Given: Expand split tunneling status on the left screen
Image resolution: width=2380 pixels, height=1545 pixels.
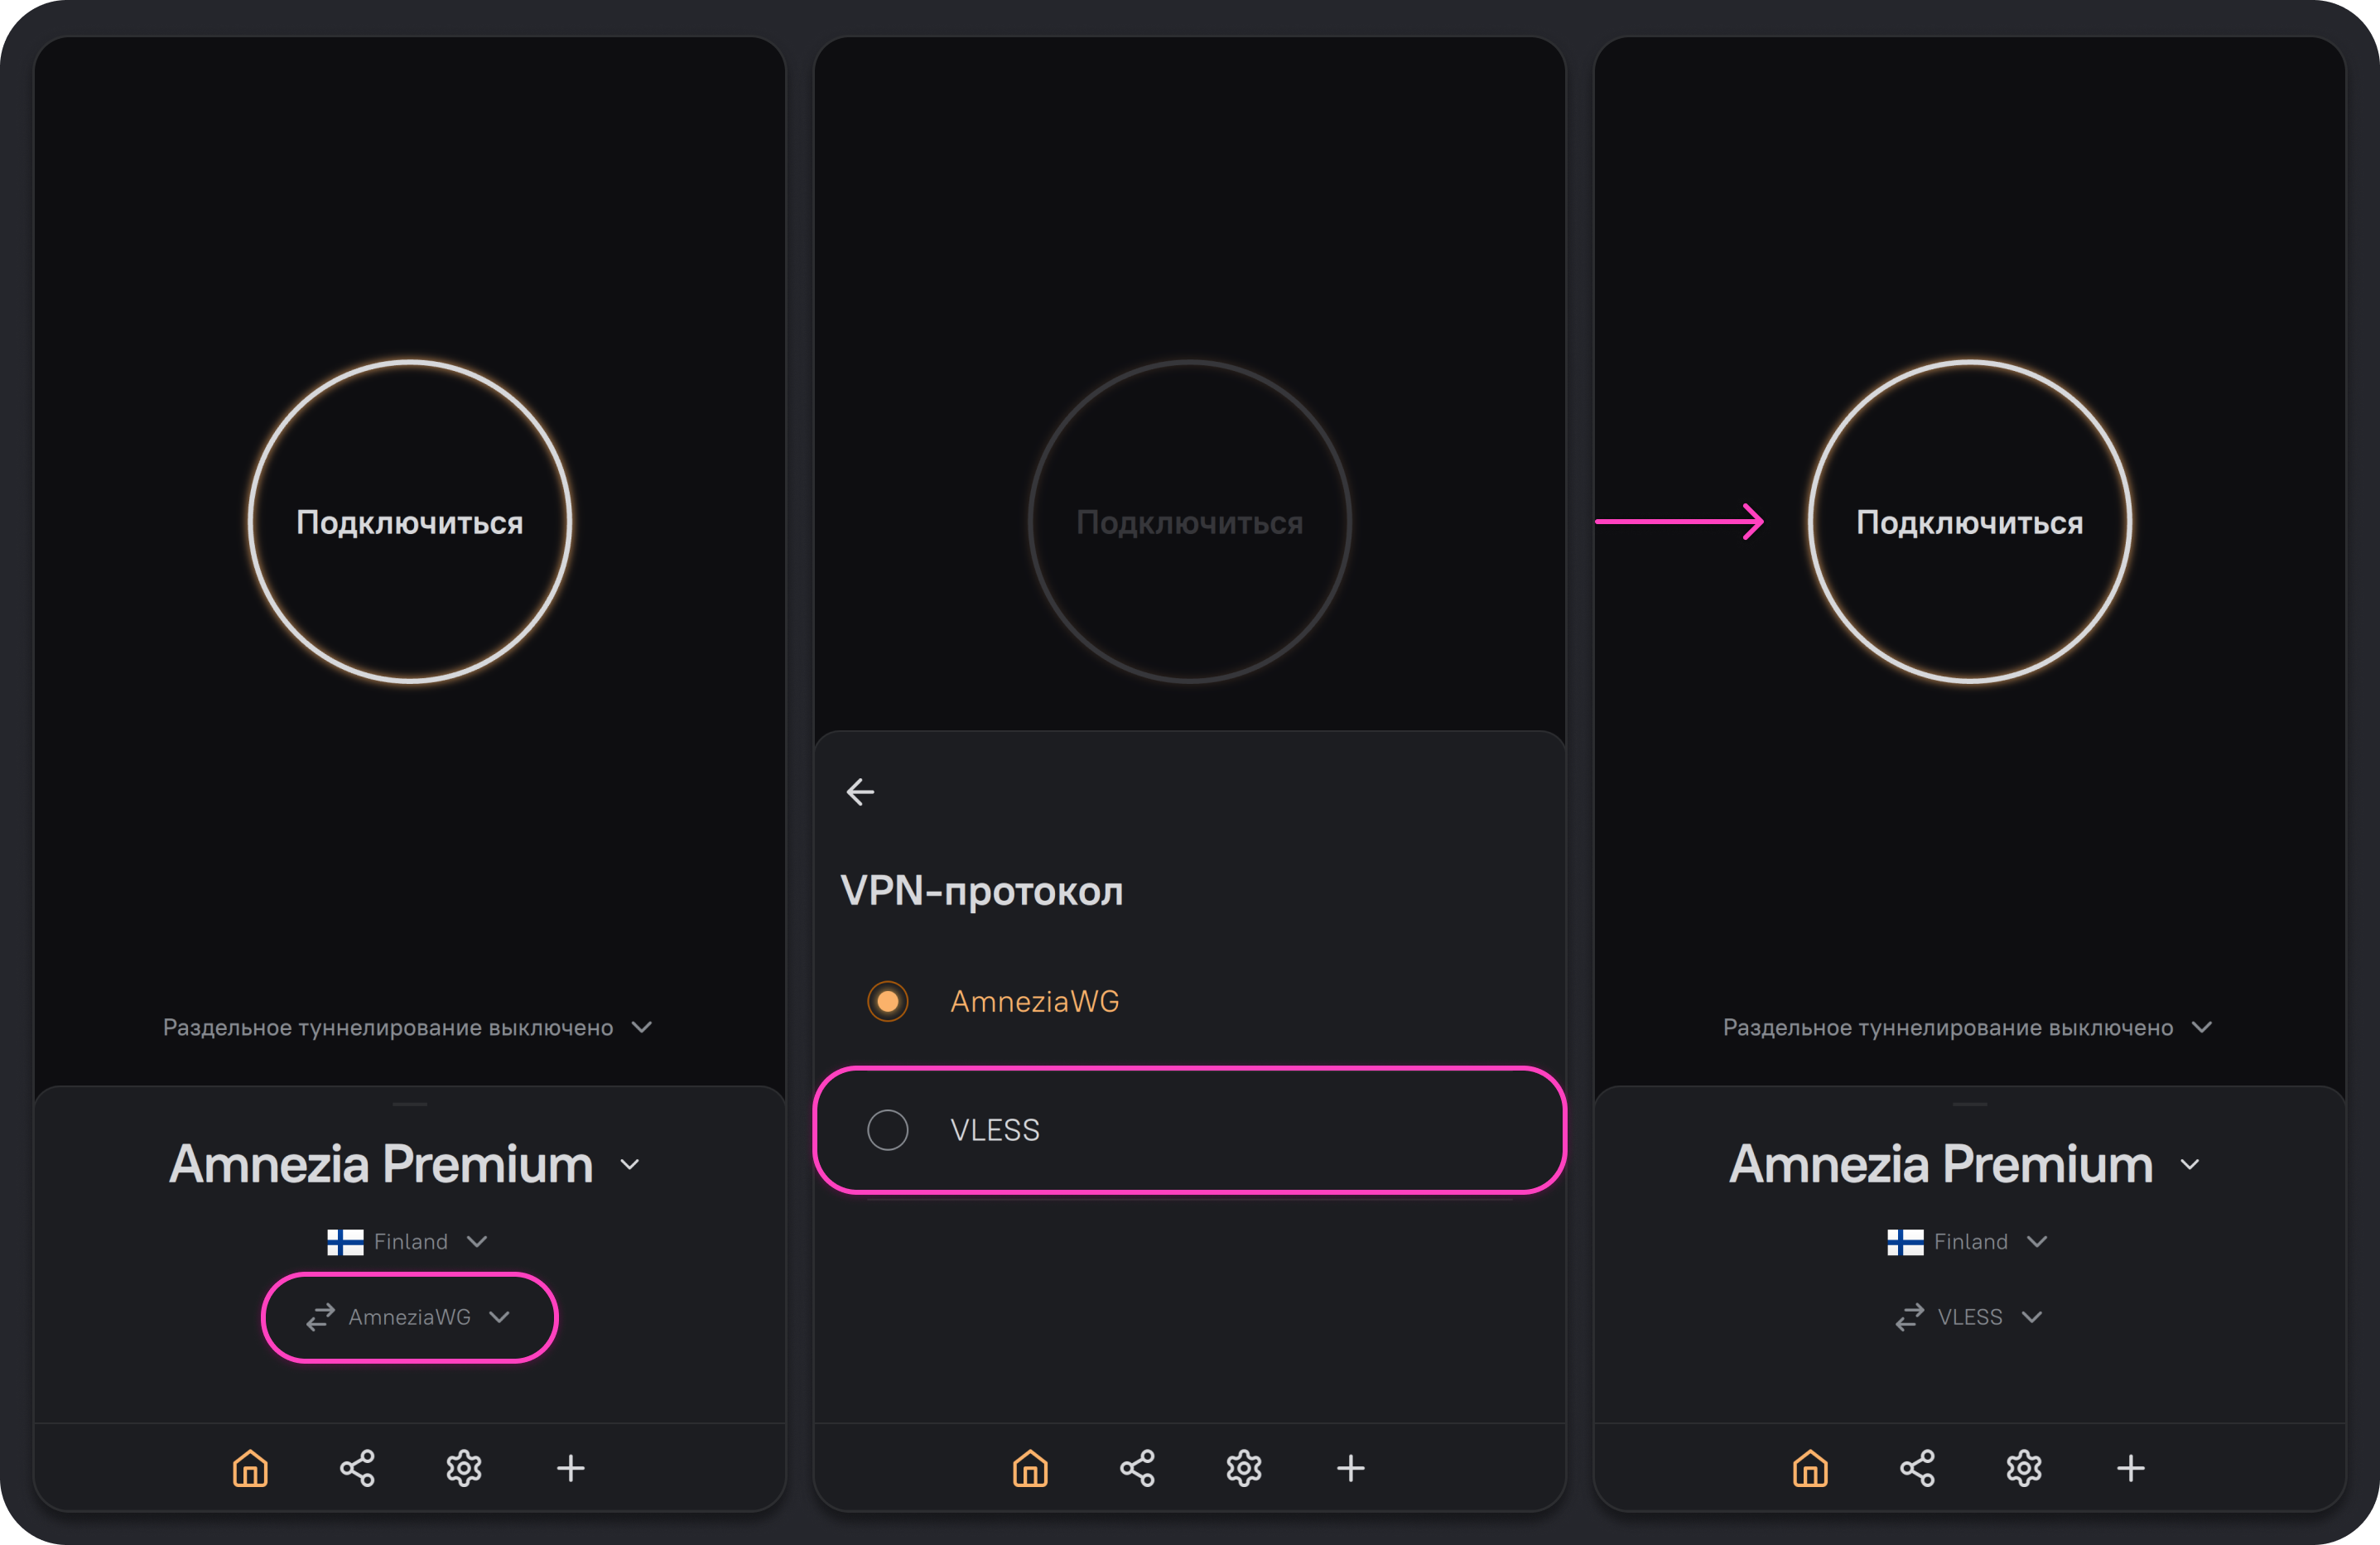Looking at the screenshot, I should coord(408,1028).
